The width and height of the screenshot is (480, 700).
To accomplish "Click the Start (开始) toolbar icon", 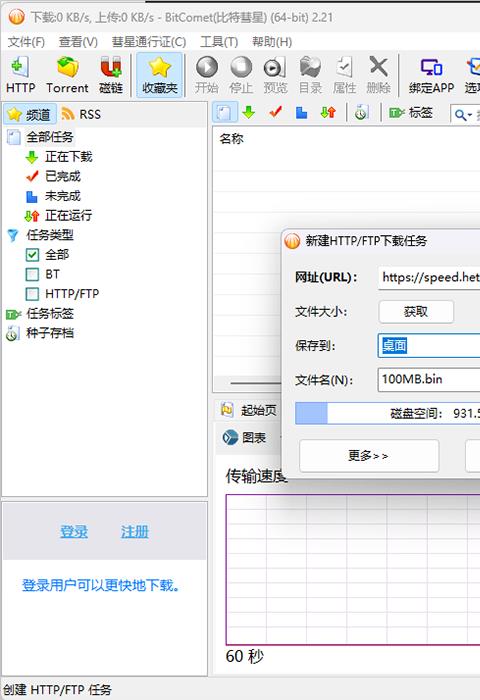I will pyautogui.click(x=207, y=75).
